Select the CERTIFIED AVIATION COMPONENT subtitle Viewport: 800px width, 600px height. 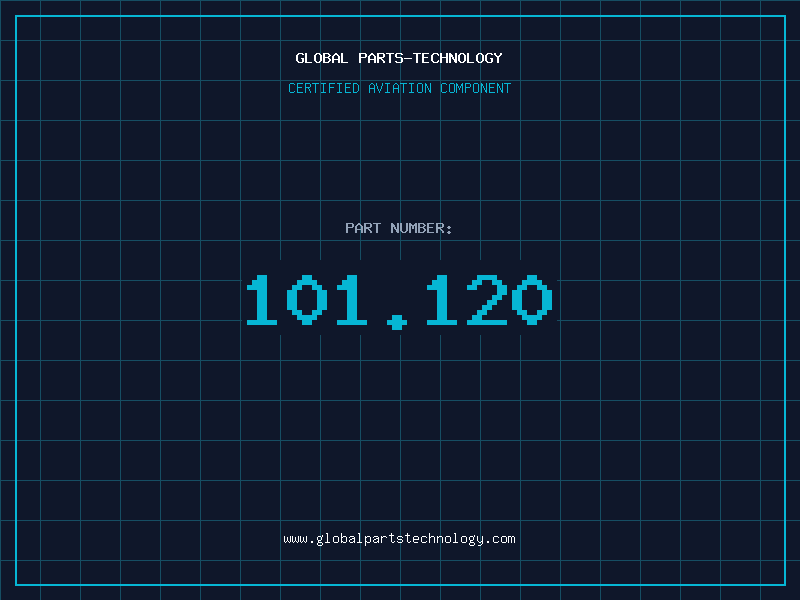(x=399, y=88)
